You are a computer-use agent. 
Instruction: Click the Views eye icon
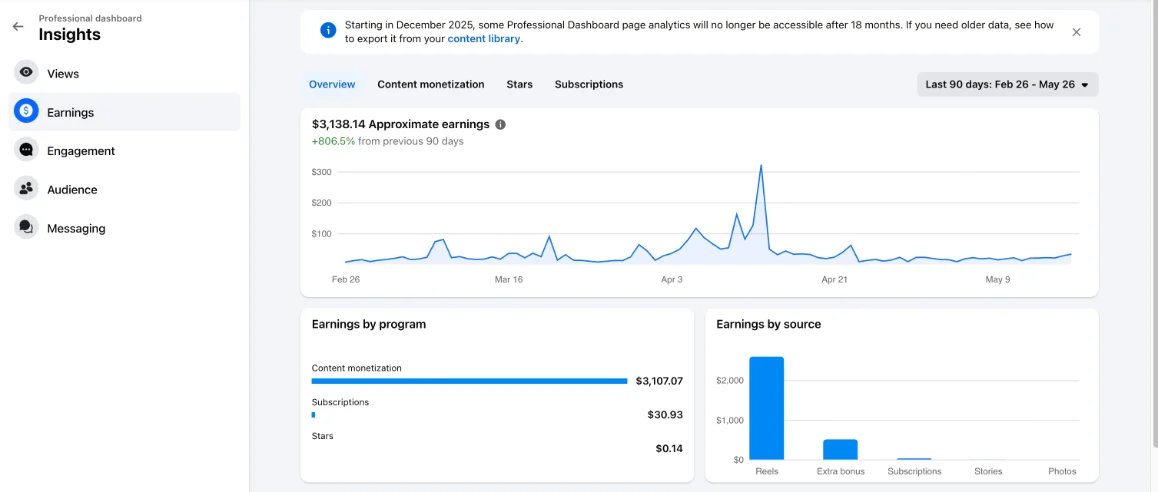[27, 73]
